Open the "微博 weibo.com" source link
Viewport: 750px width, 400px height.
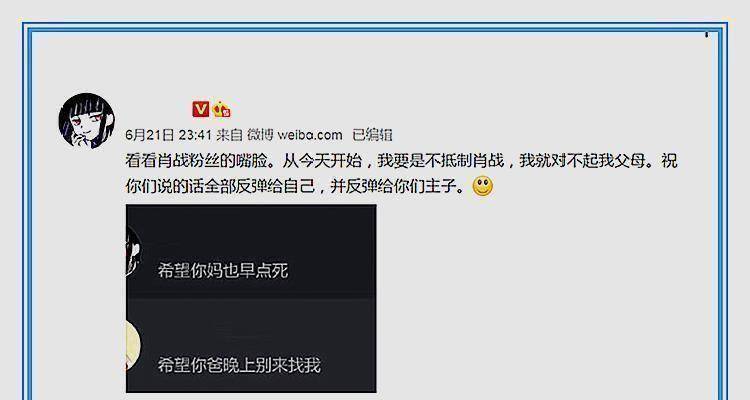coord(295,135)
